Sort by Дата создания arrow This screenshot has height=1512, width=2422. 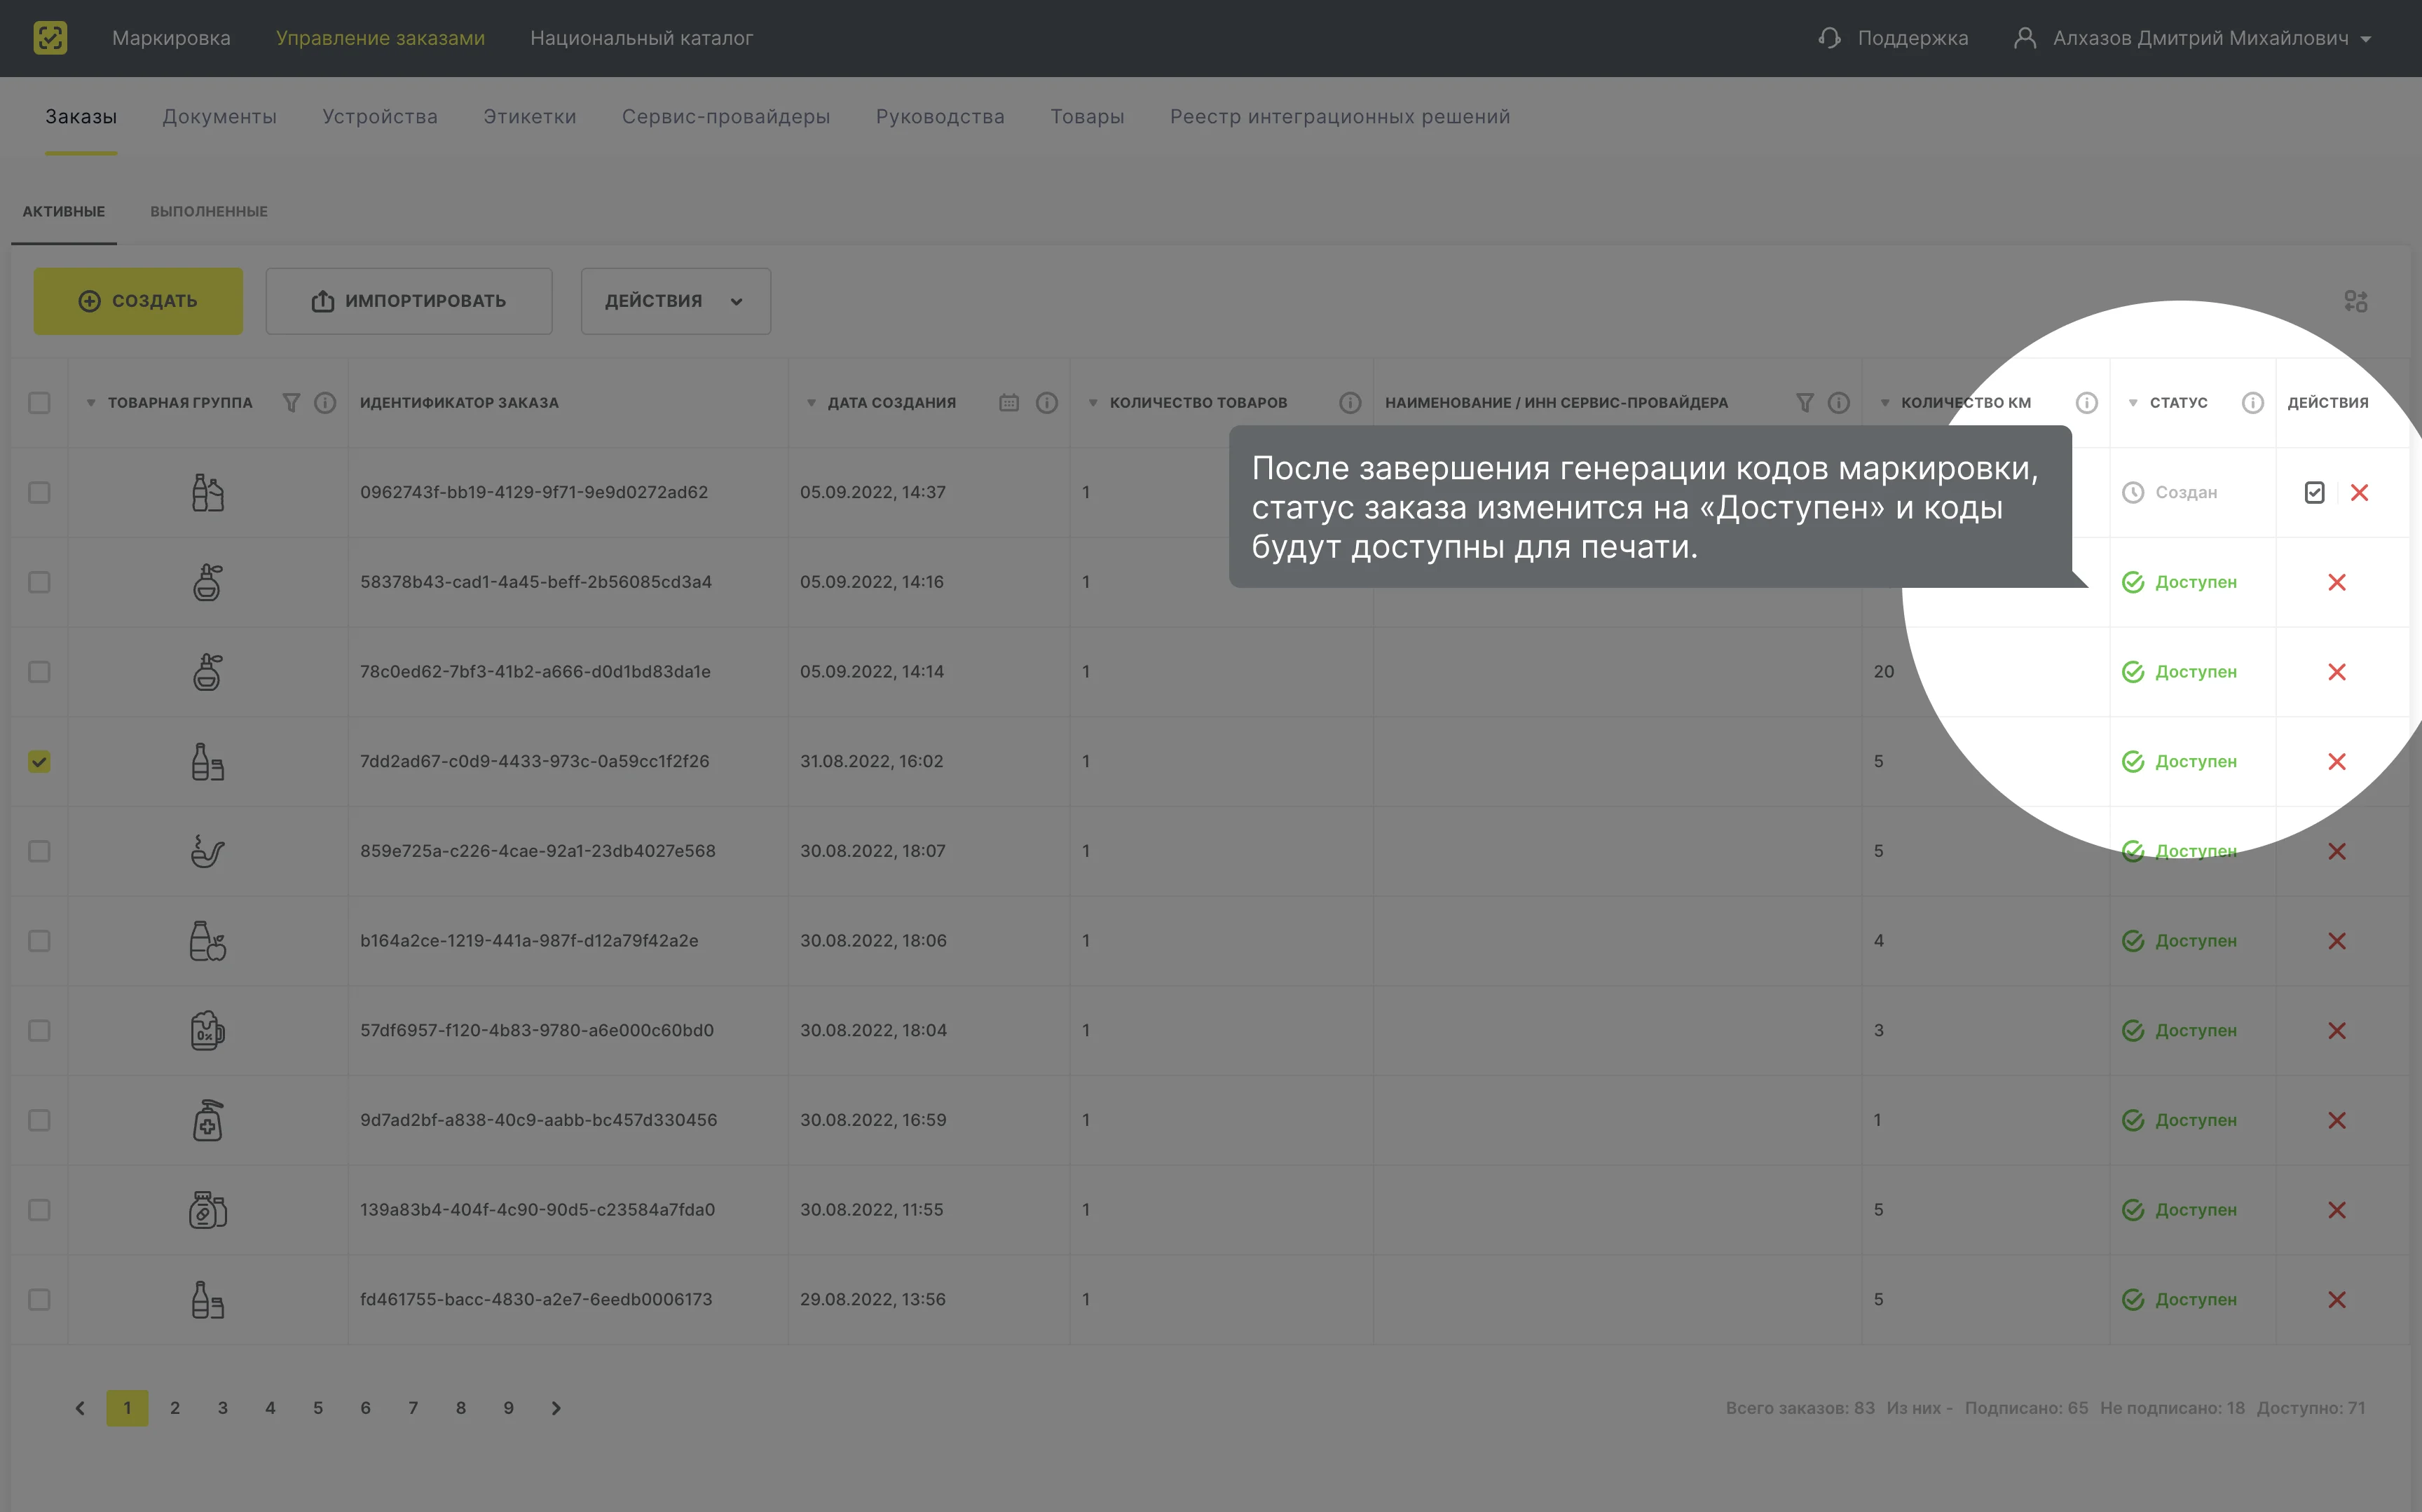point(811,403)
